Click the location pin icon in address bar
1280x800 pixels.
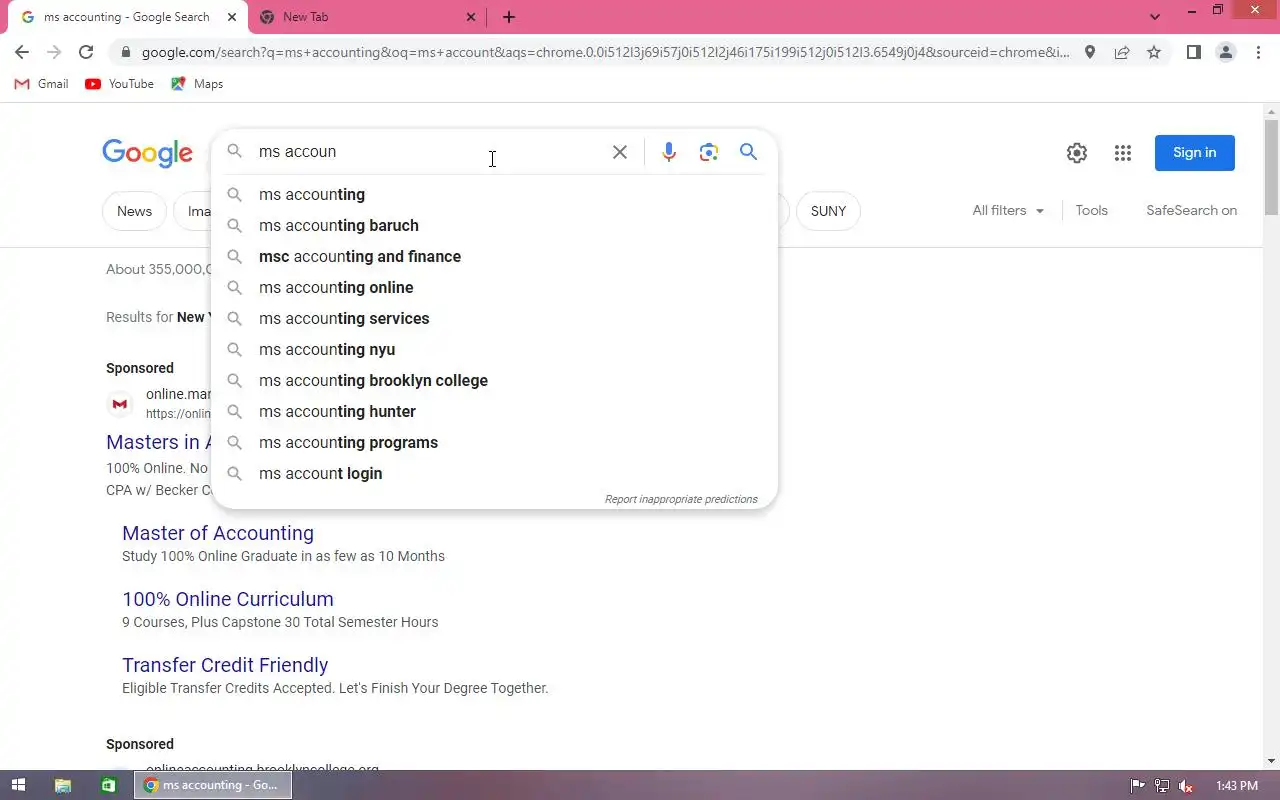coord(1090,52)
